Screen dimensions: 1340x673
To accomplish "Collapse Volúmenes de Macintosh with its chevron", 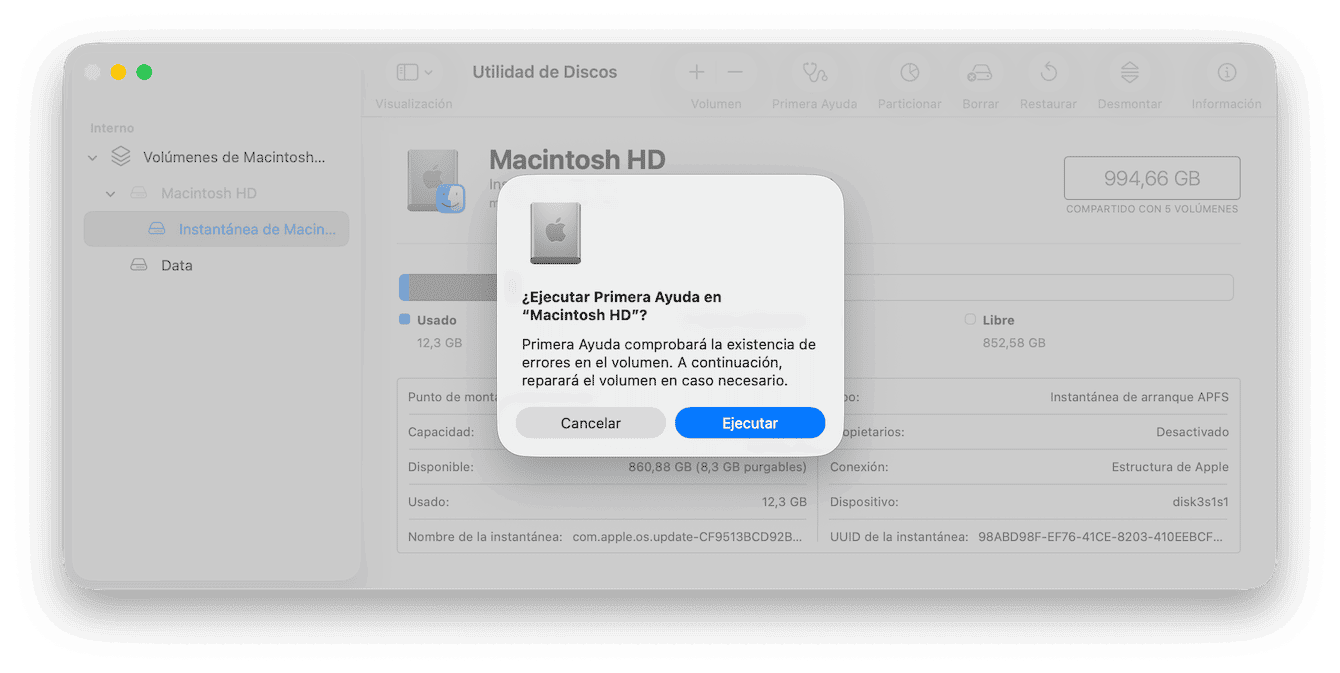I will pos(92,156).
